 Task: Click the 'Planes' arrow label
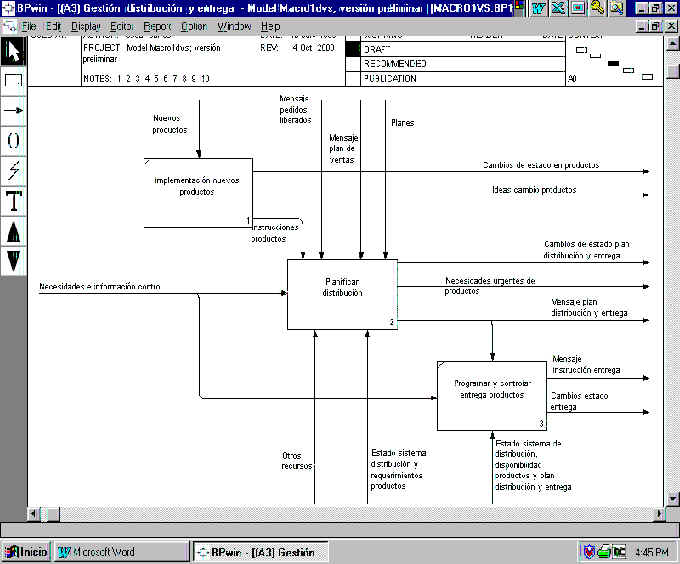[x=403, y=123]
